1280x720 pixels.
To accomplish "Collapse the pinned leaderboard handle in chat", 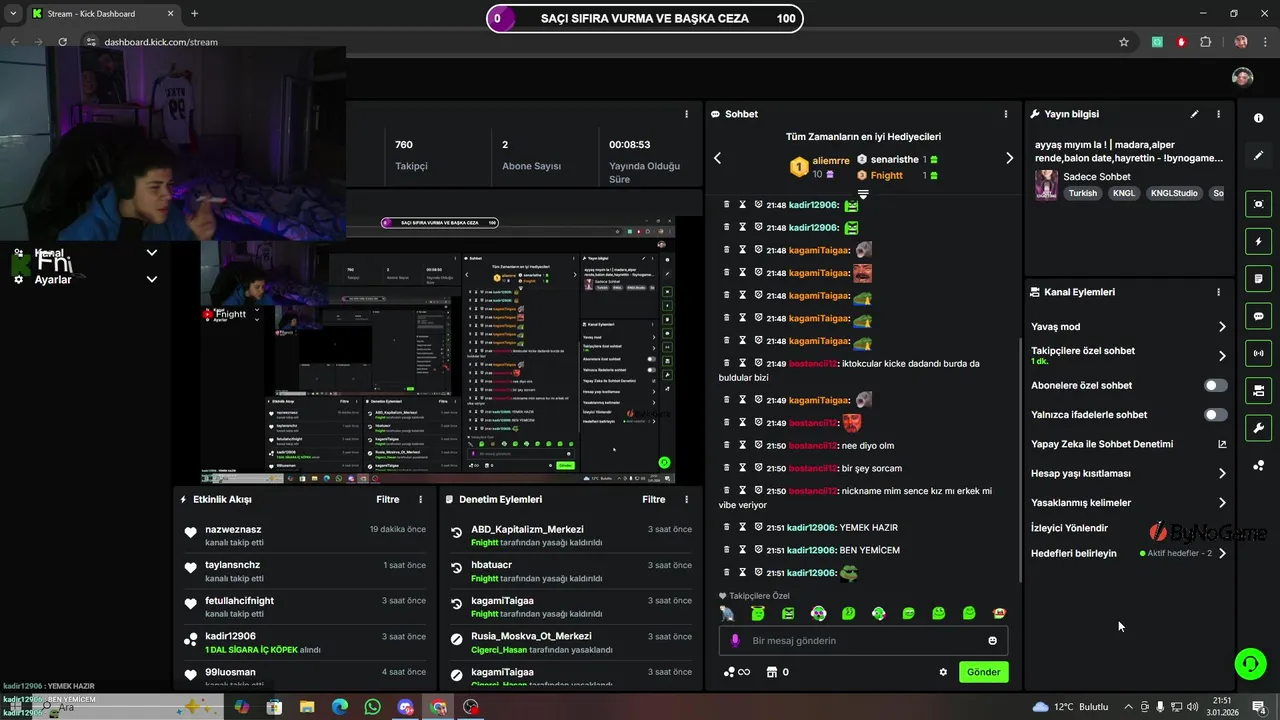I will (863, 194).
